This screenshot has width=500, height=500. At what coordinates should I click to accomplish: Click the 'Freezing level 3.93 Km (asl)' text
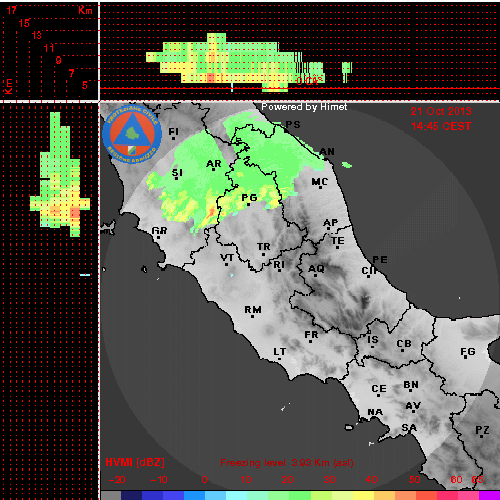tap(287, 463)
